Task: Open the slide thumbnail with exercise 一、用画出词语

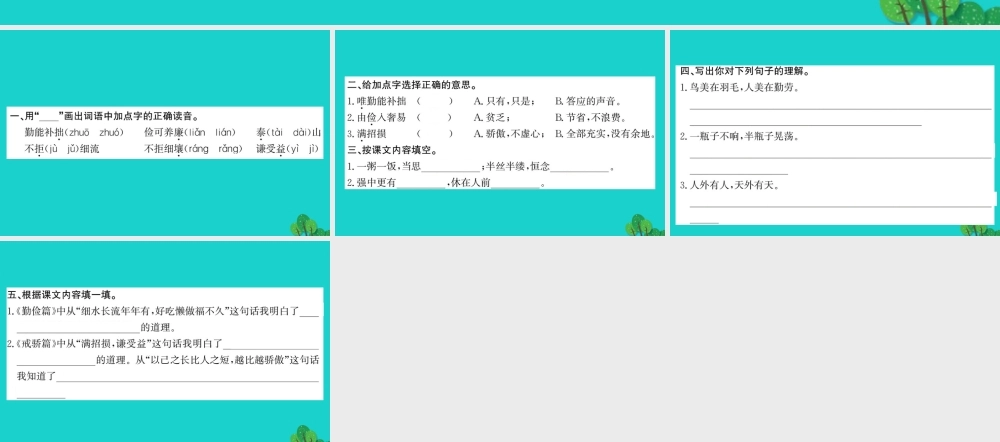Action: 165,133
